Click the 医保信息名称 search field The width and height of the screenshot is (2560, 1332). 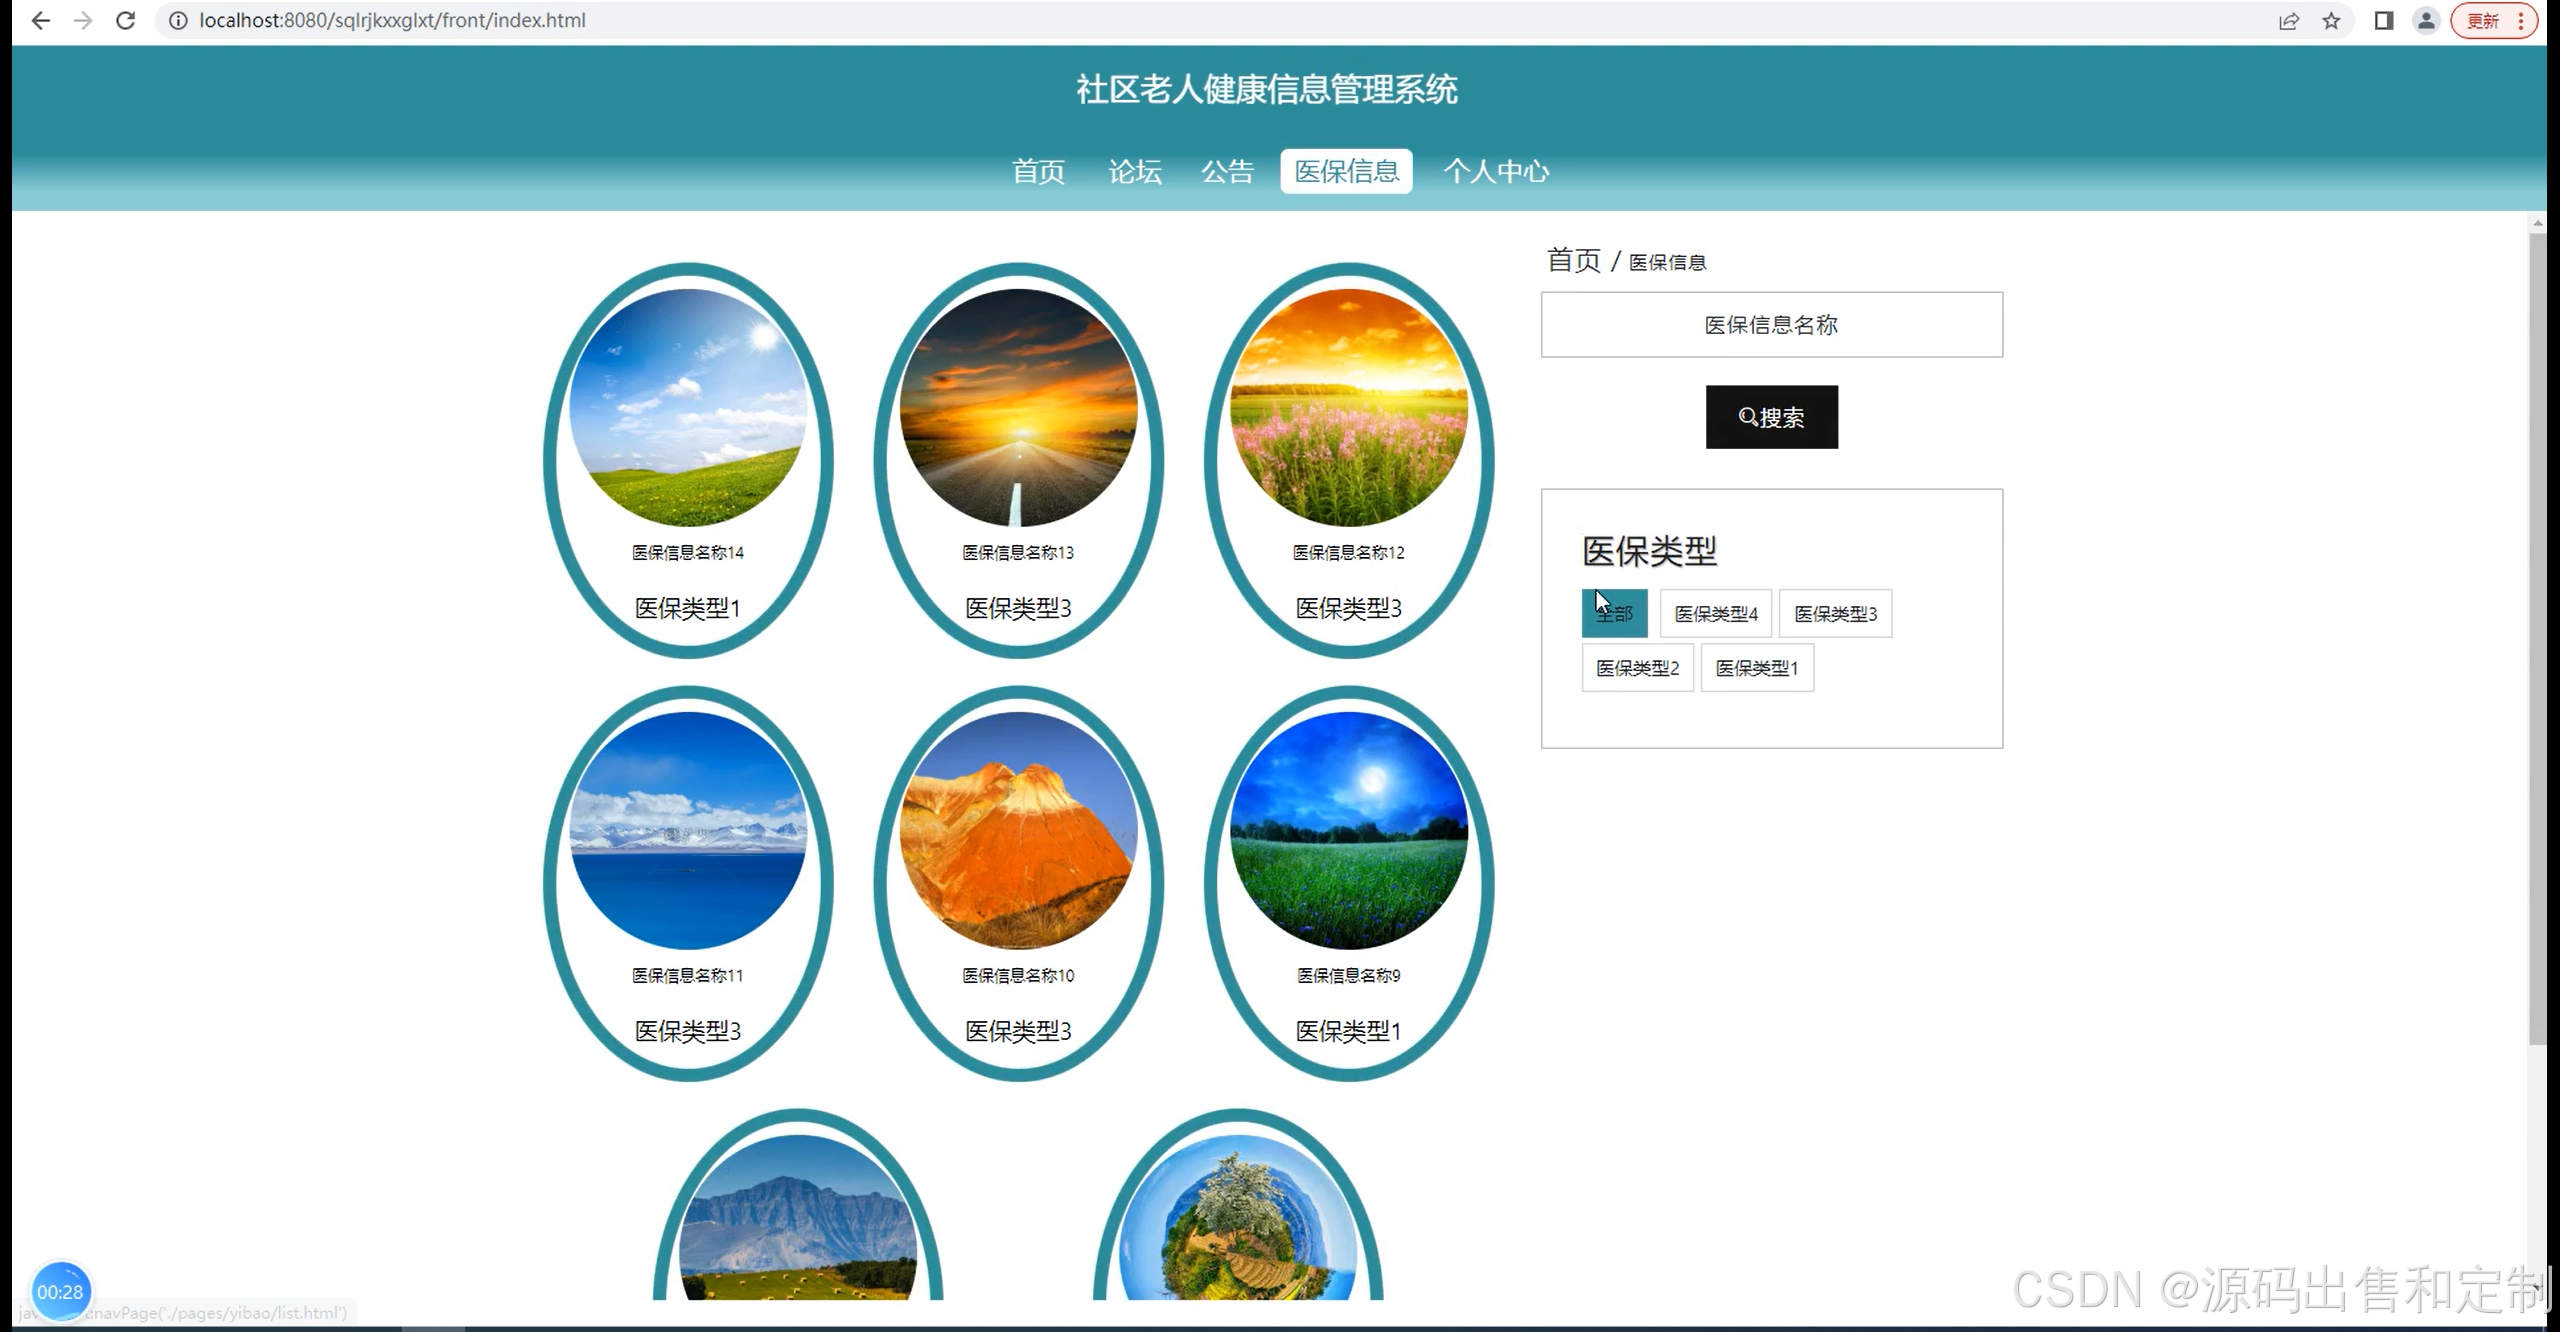[1771, 324]
